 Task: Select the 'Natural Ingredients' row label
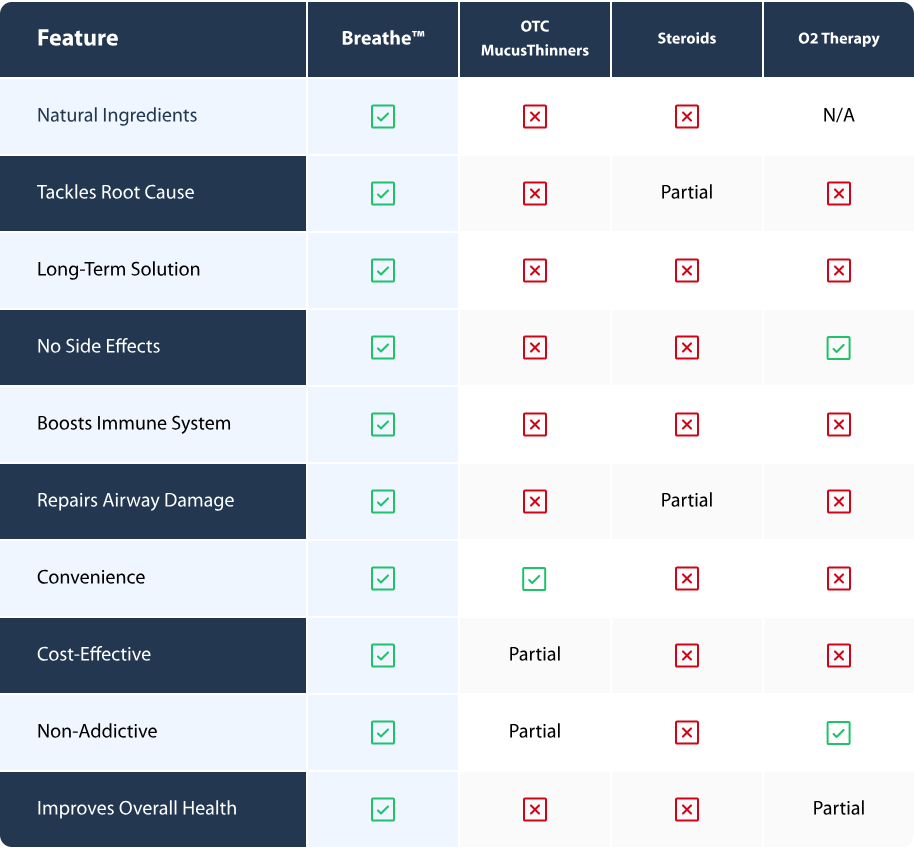coord(117,115)
